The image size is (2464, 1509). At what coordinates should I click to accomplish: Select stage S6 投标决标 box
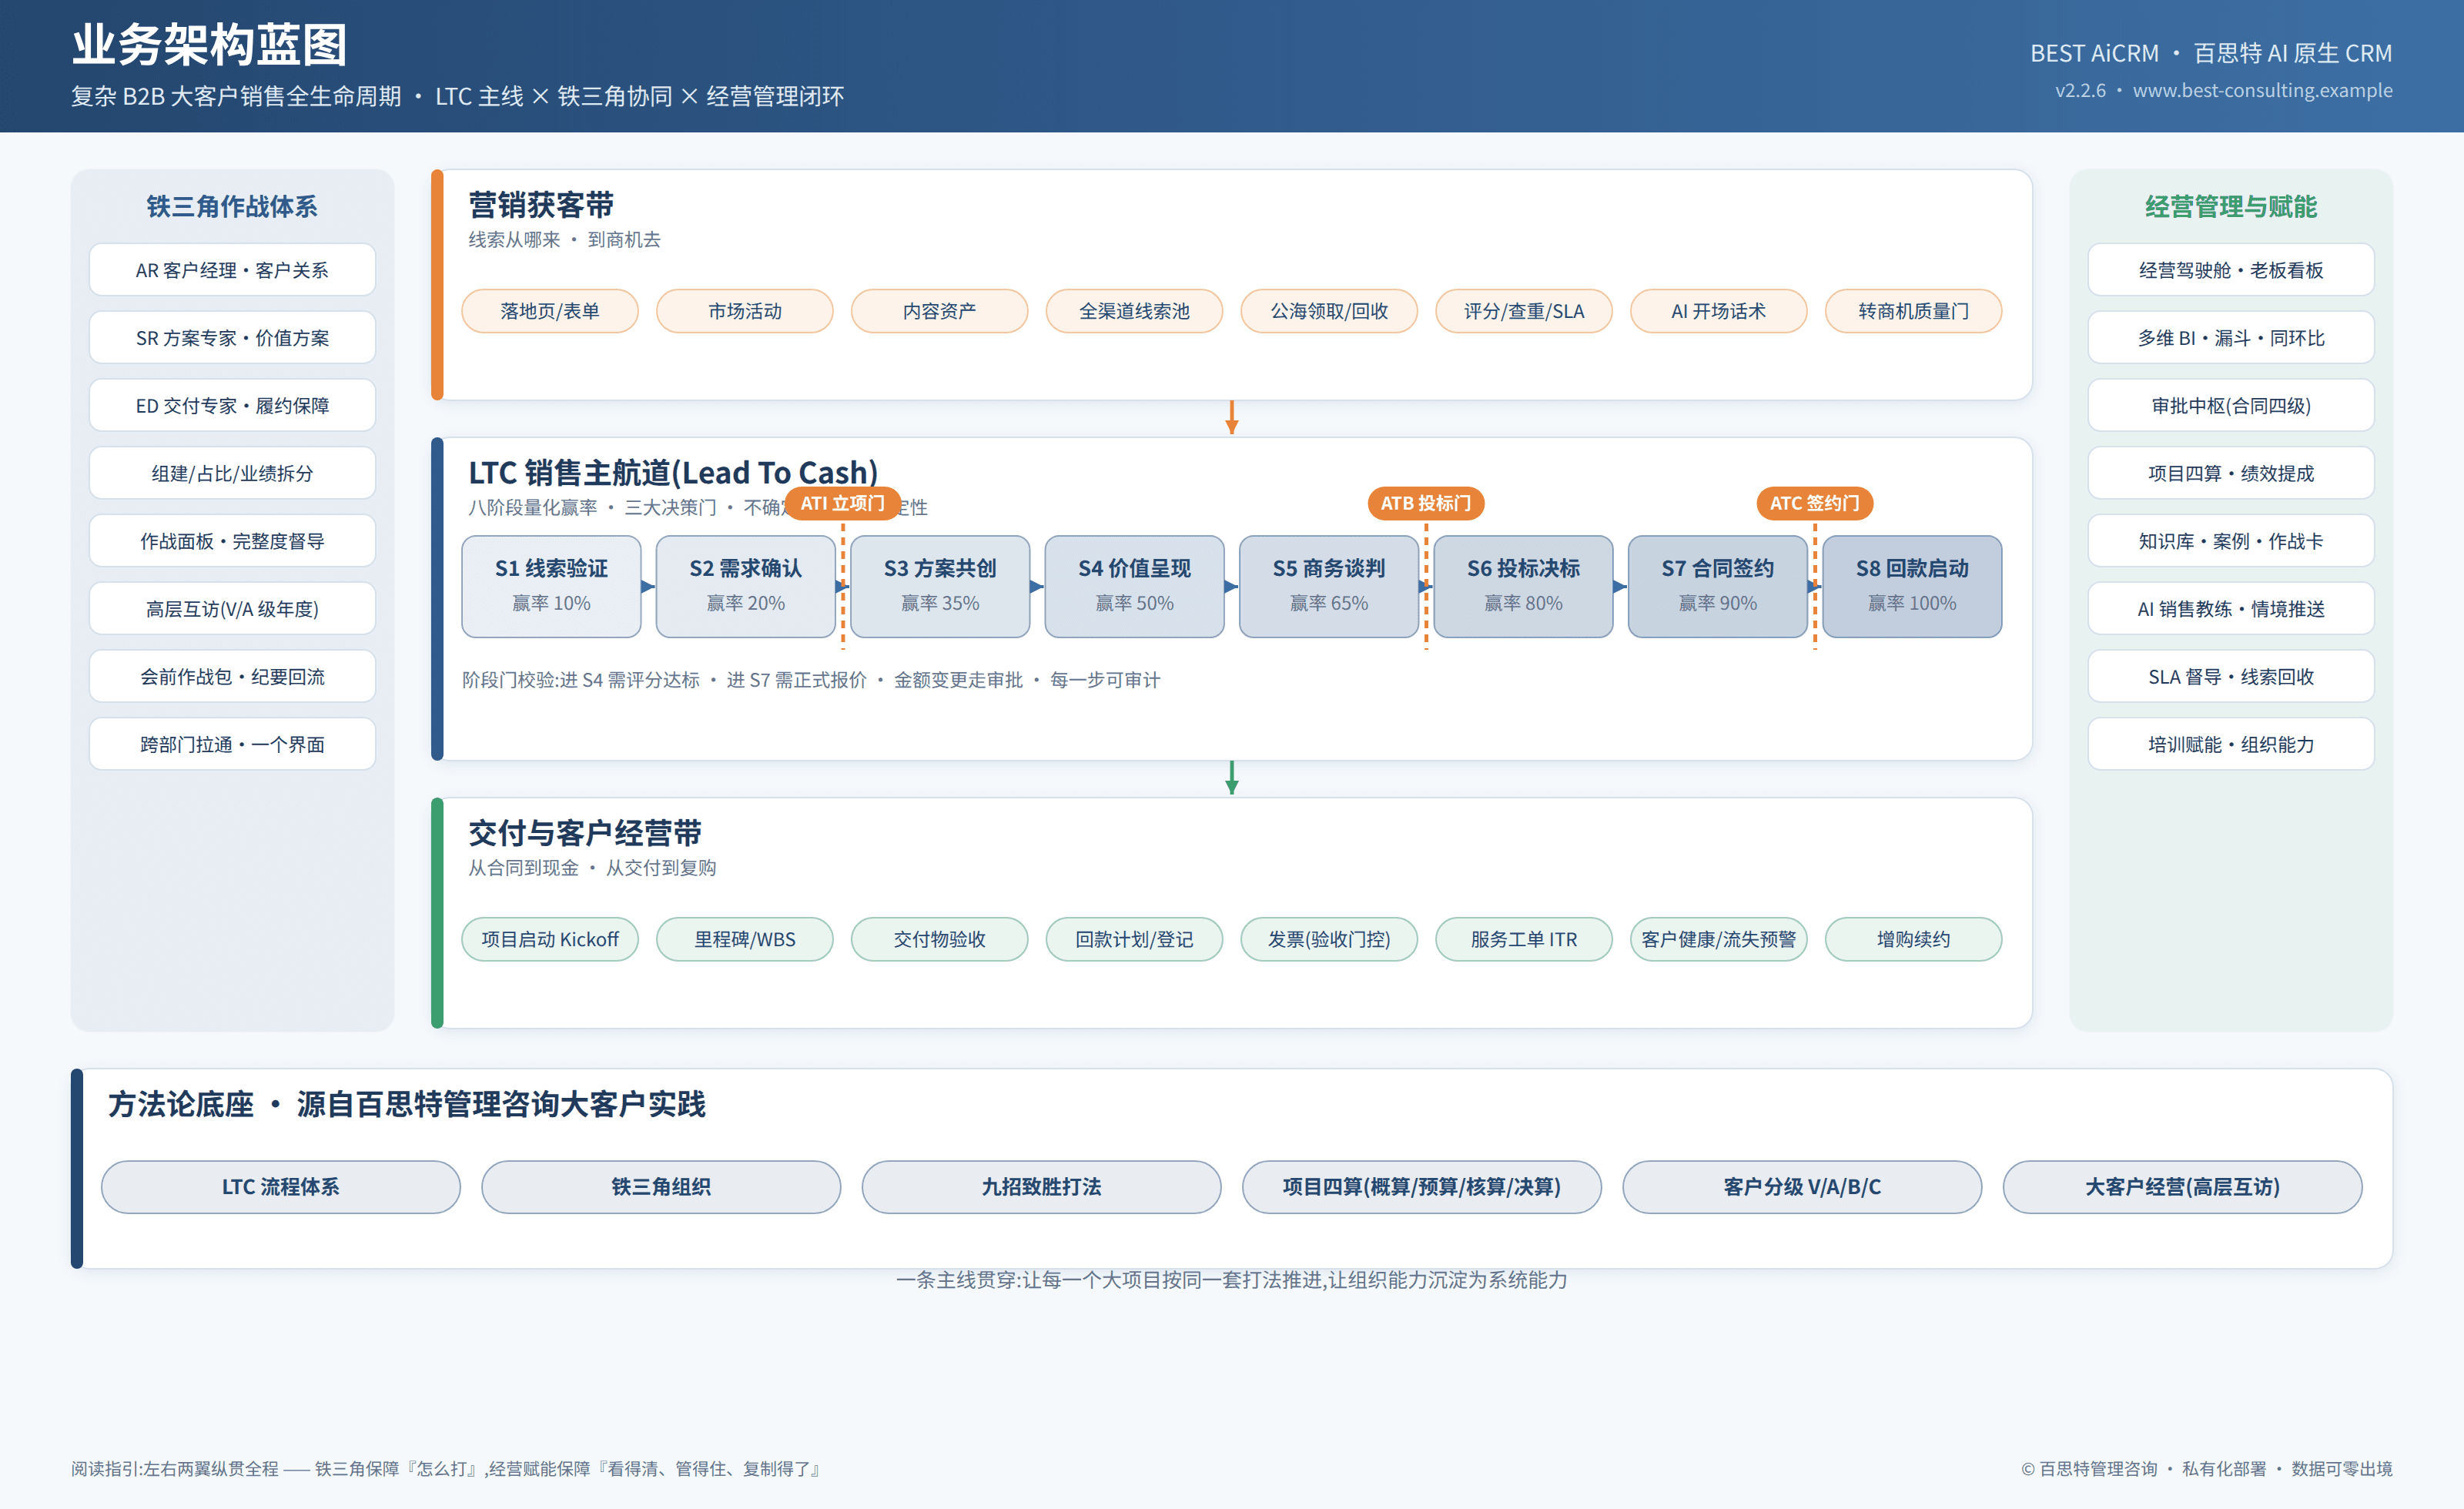click(x=1523, y=586)
